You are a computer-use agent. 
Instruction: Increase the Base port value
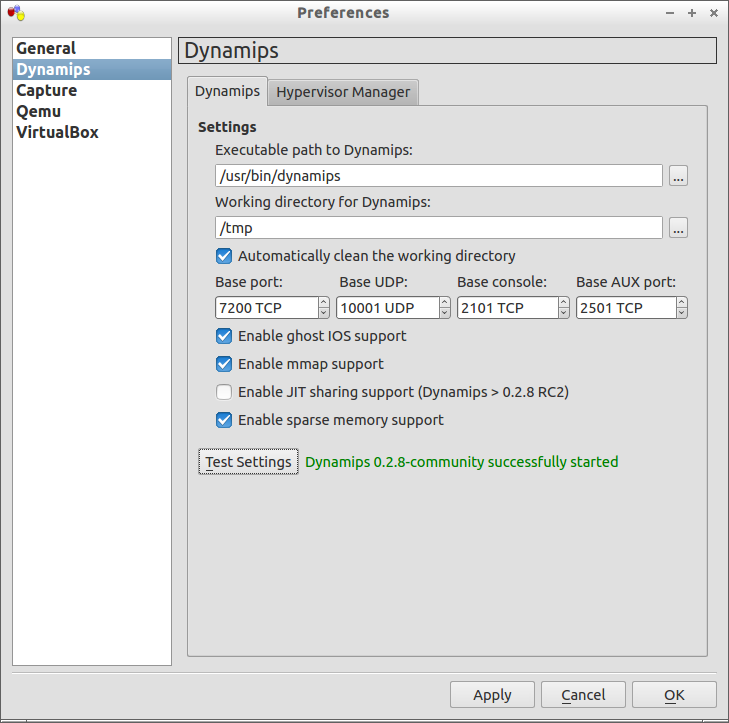tap(324, 302)
